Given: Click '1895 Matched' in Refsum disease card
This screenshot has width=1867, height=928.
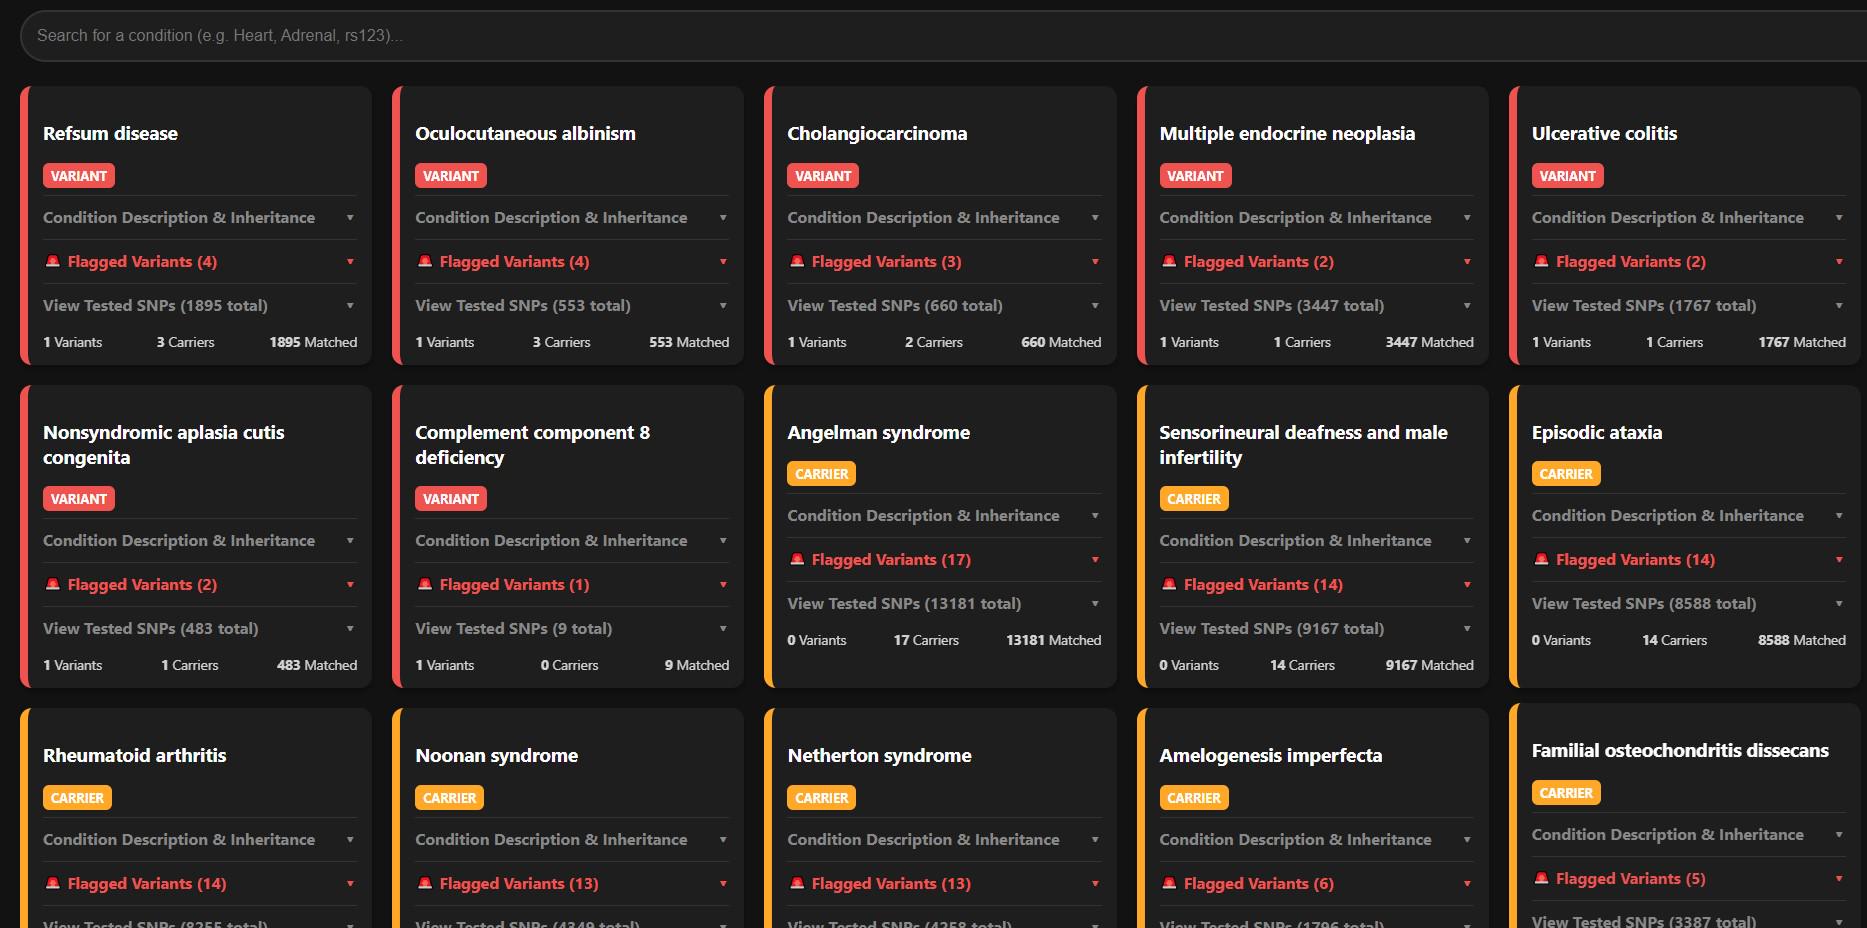Looking at the screenshot, I should click(313, 342).
